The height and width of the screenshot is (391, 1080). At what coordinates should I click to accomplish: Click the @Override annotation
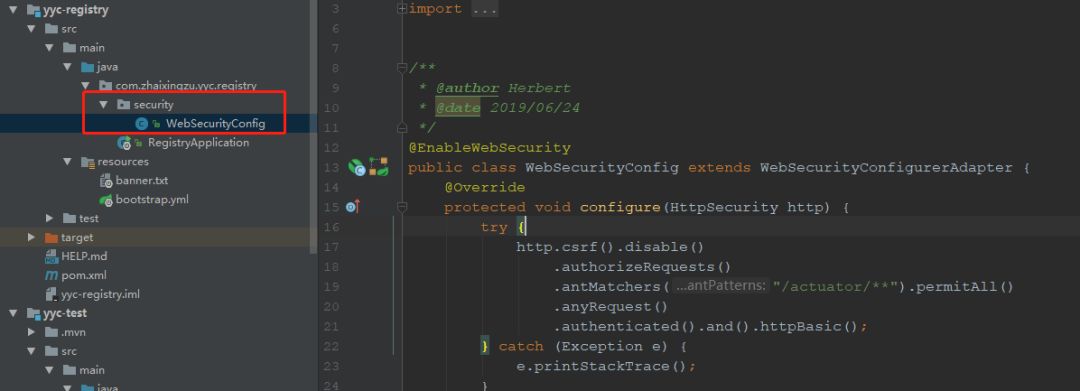pos(485,187)
